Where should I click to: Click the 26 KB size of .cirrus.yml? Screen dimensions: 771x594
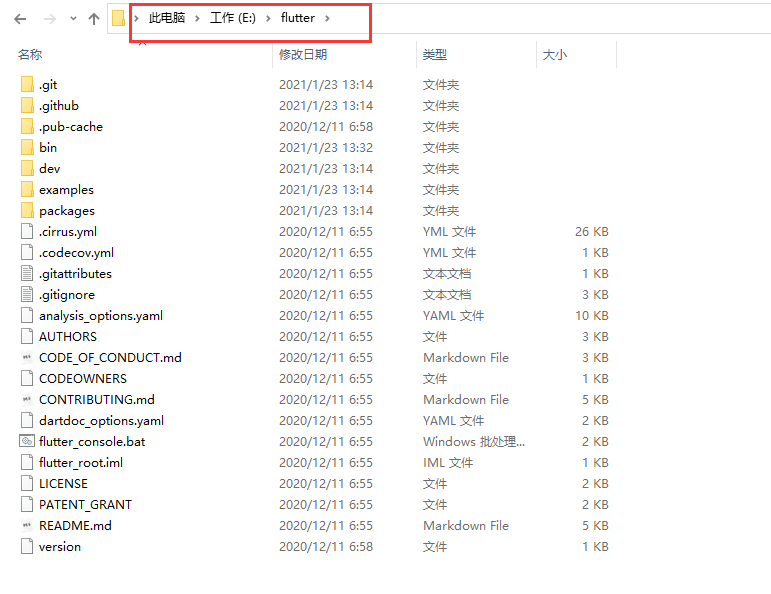tap(592, 231)
